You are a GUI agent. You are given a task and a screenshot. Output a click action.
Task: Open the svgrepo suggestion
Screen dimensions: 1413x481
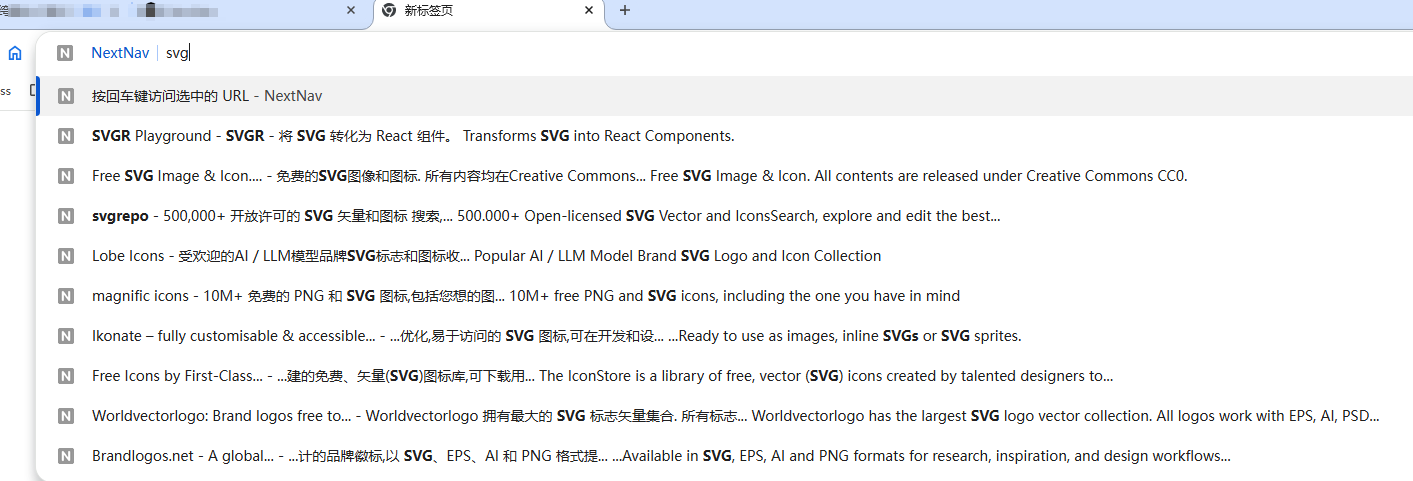coord(724,216)
